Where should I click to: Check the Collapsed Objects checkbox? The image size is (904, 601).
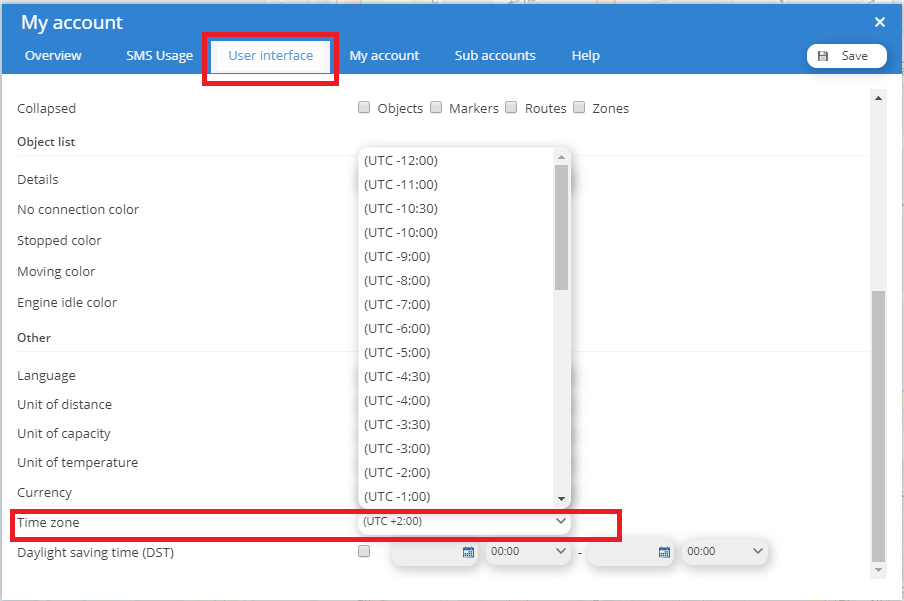[364, 107]
